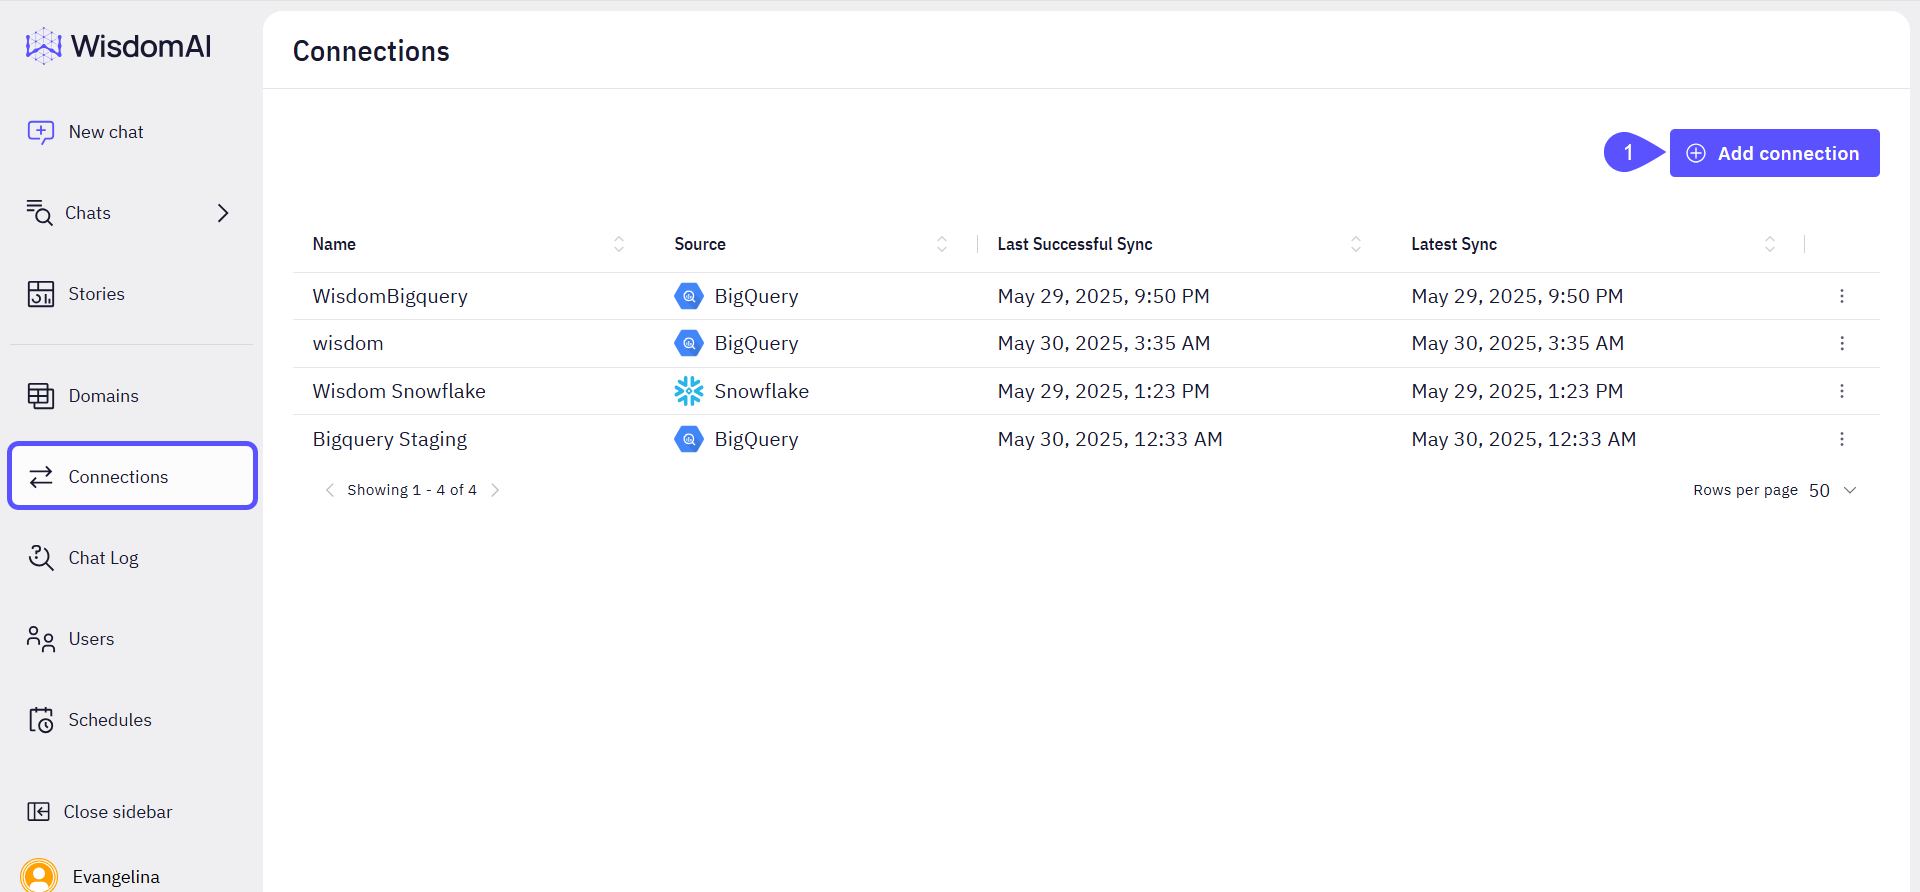Select the wisdom connection name

tap(348, 343)
